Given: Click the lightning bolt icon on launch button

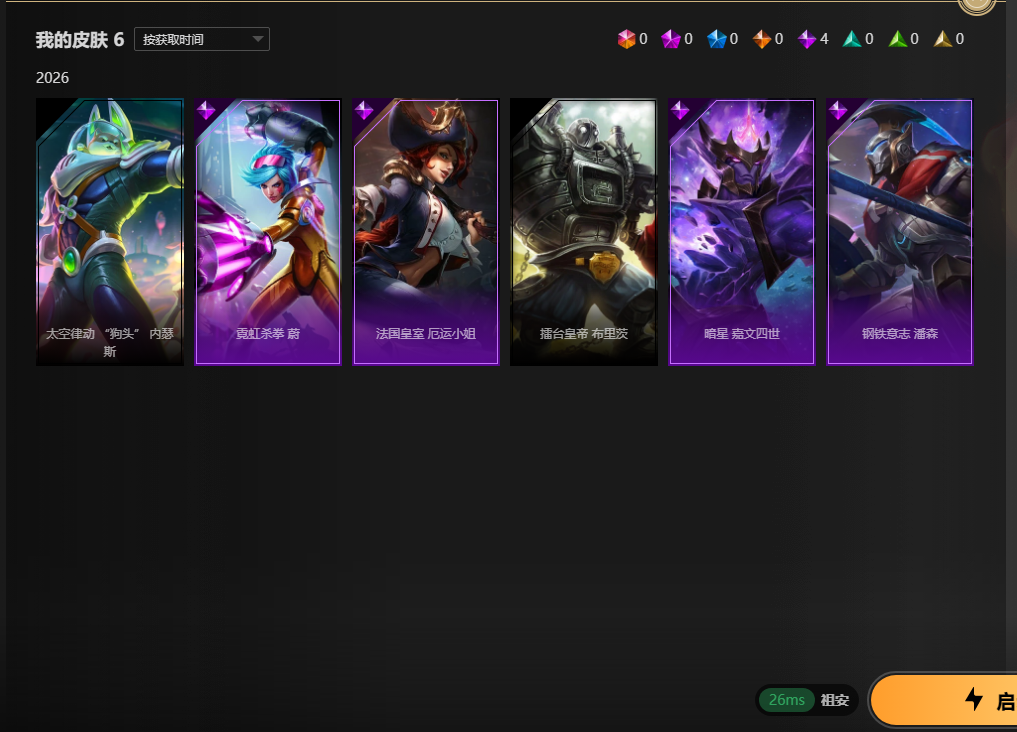Looking at the screenshot, I should (974, 699).
